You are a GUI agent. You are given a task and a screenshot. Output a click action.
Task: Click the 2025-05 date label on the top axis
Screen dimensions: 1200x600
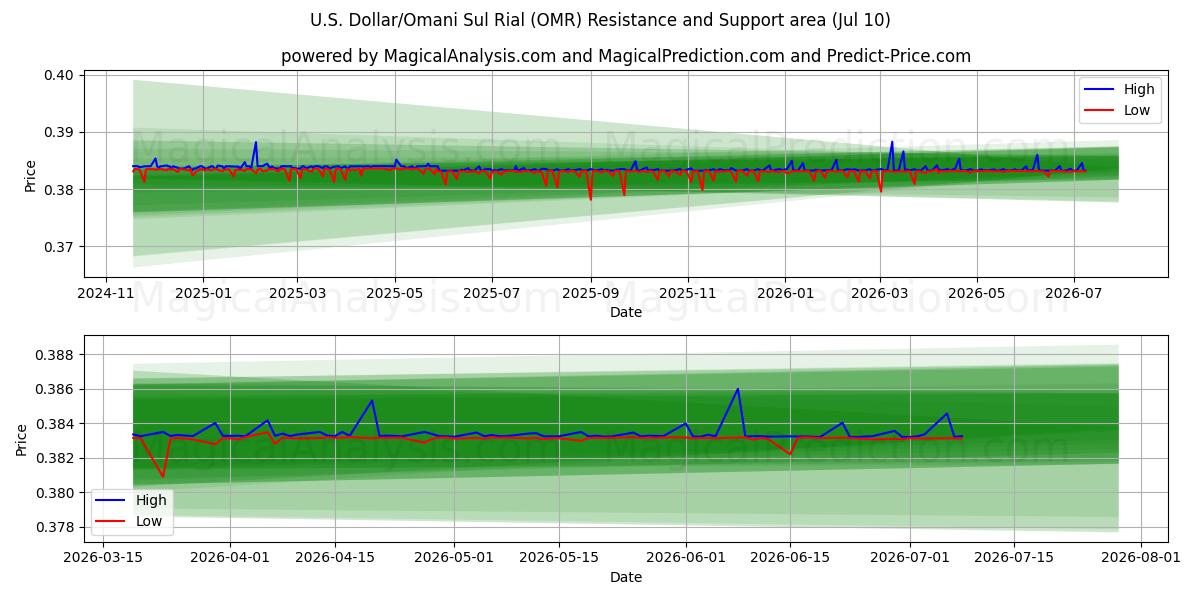(x=395, y=294)
